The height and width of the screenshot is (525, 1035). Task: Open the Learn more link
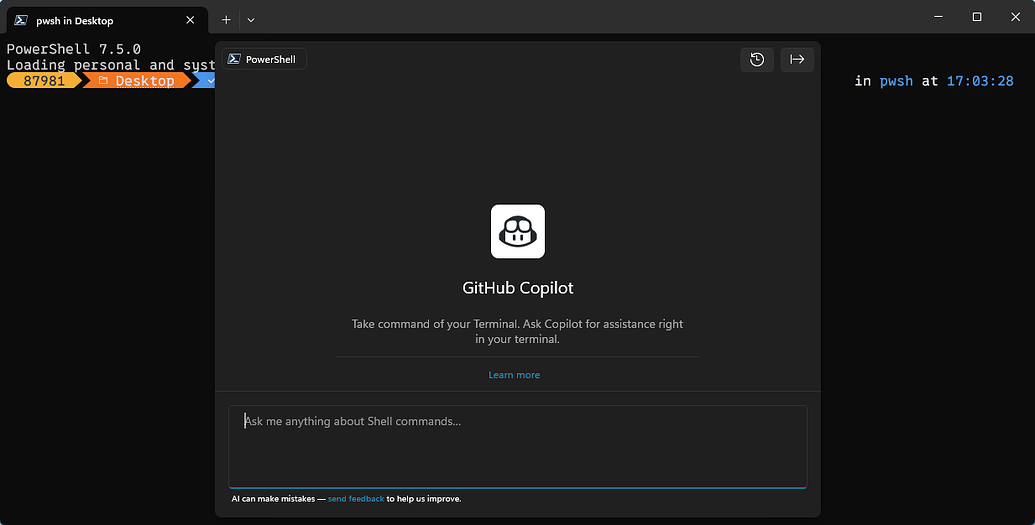point(514,374)
